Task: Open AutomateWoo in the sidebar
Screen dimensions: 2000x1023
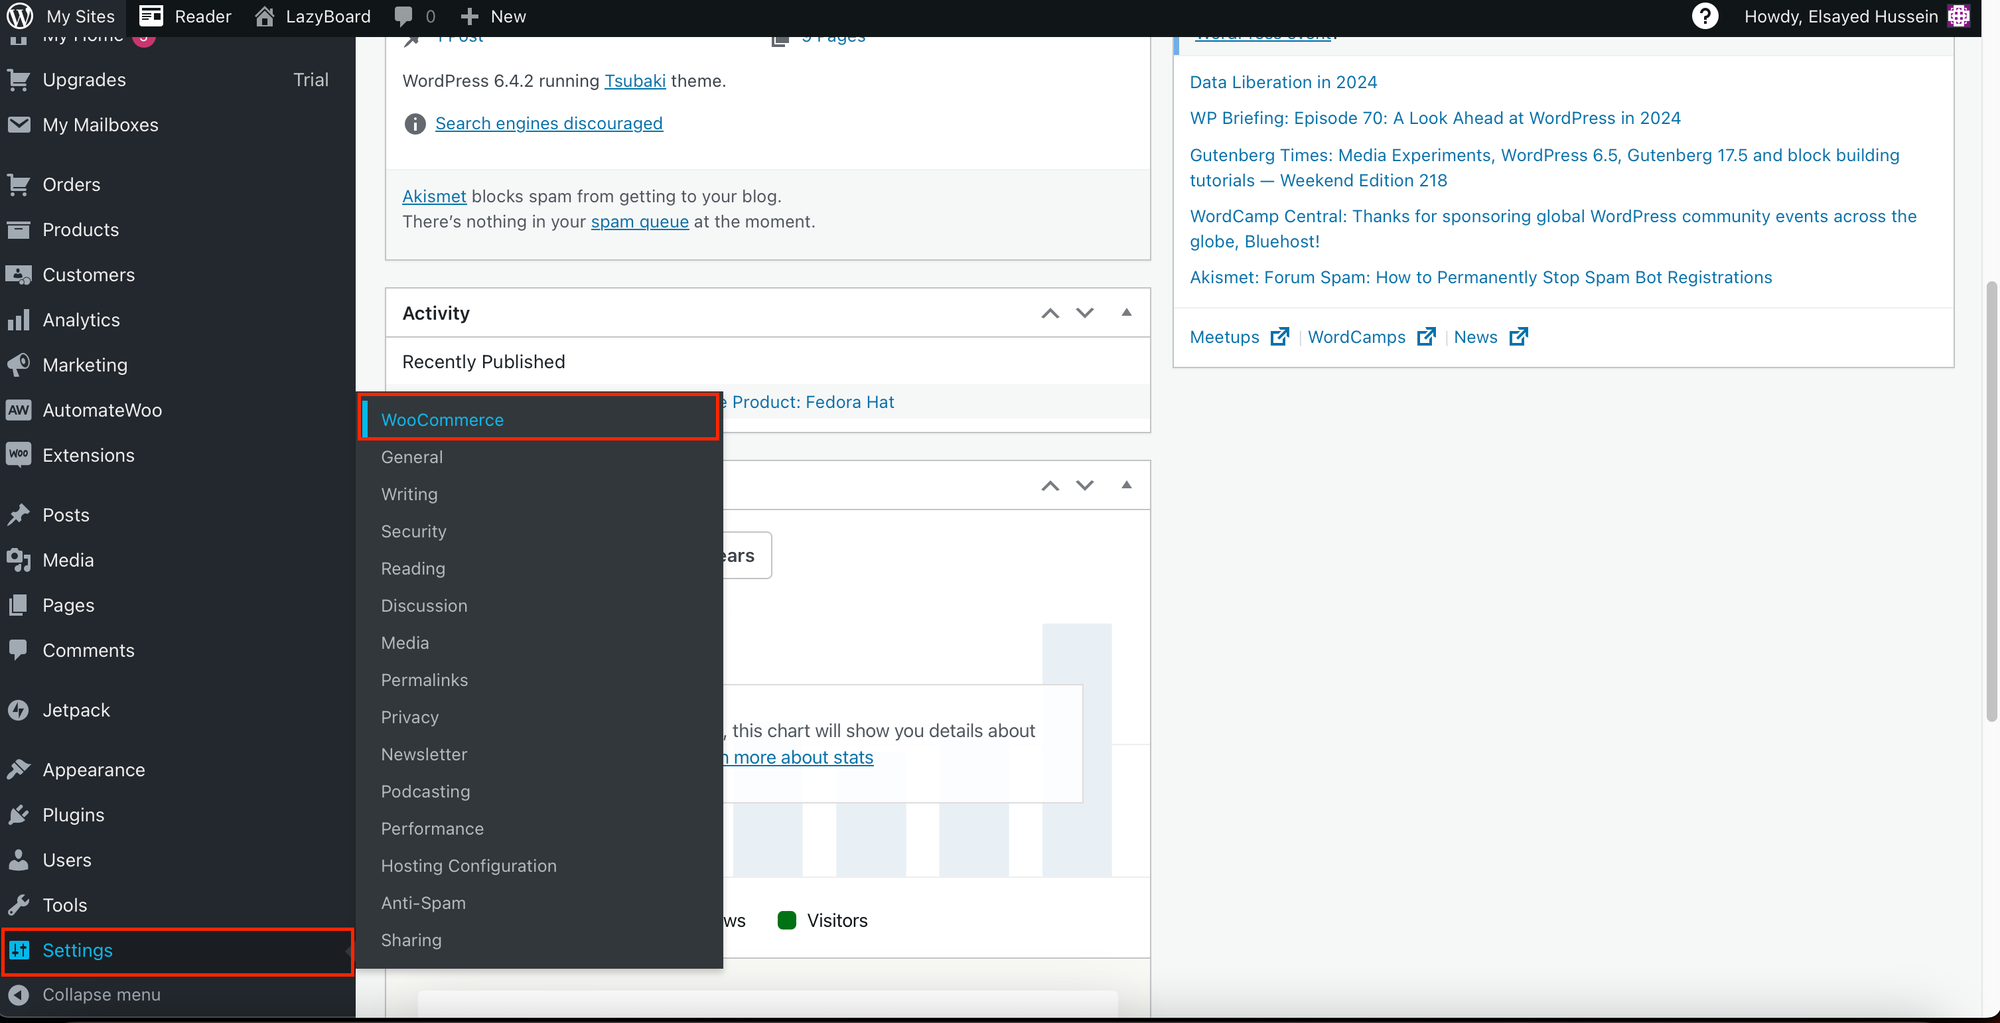Action: [x=101, y=410]
